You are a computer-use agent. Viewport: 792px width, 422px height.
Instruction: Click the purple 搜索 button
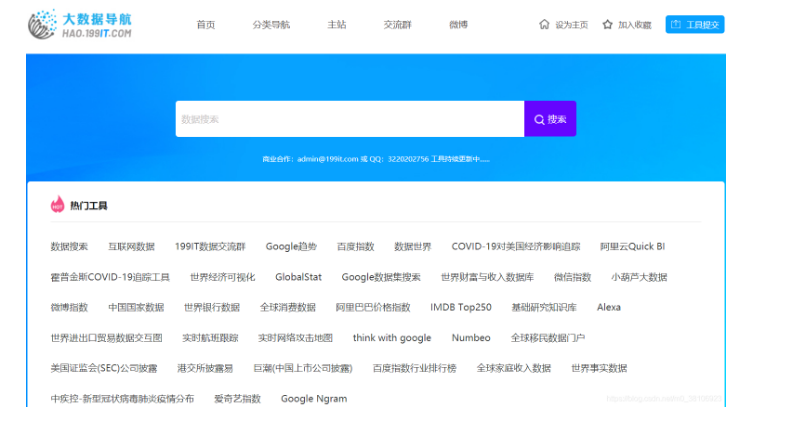click(x=550, y=119)
